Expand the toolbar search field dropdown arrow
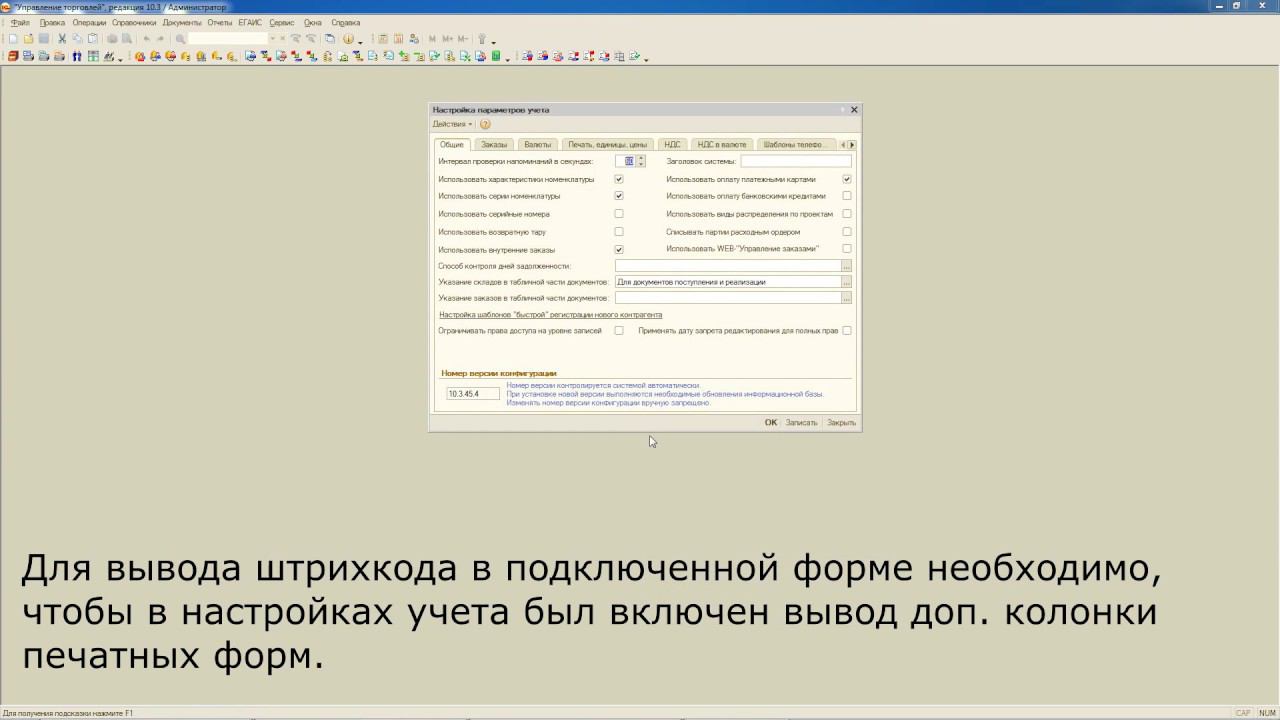Viewport: 1280px width, 720px height. [272, 38]
